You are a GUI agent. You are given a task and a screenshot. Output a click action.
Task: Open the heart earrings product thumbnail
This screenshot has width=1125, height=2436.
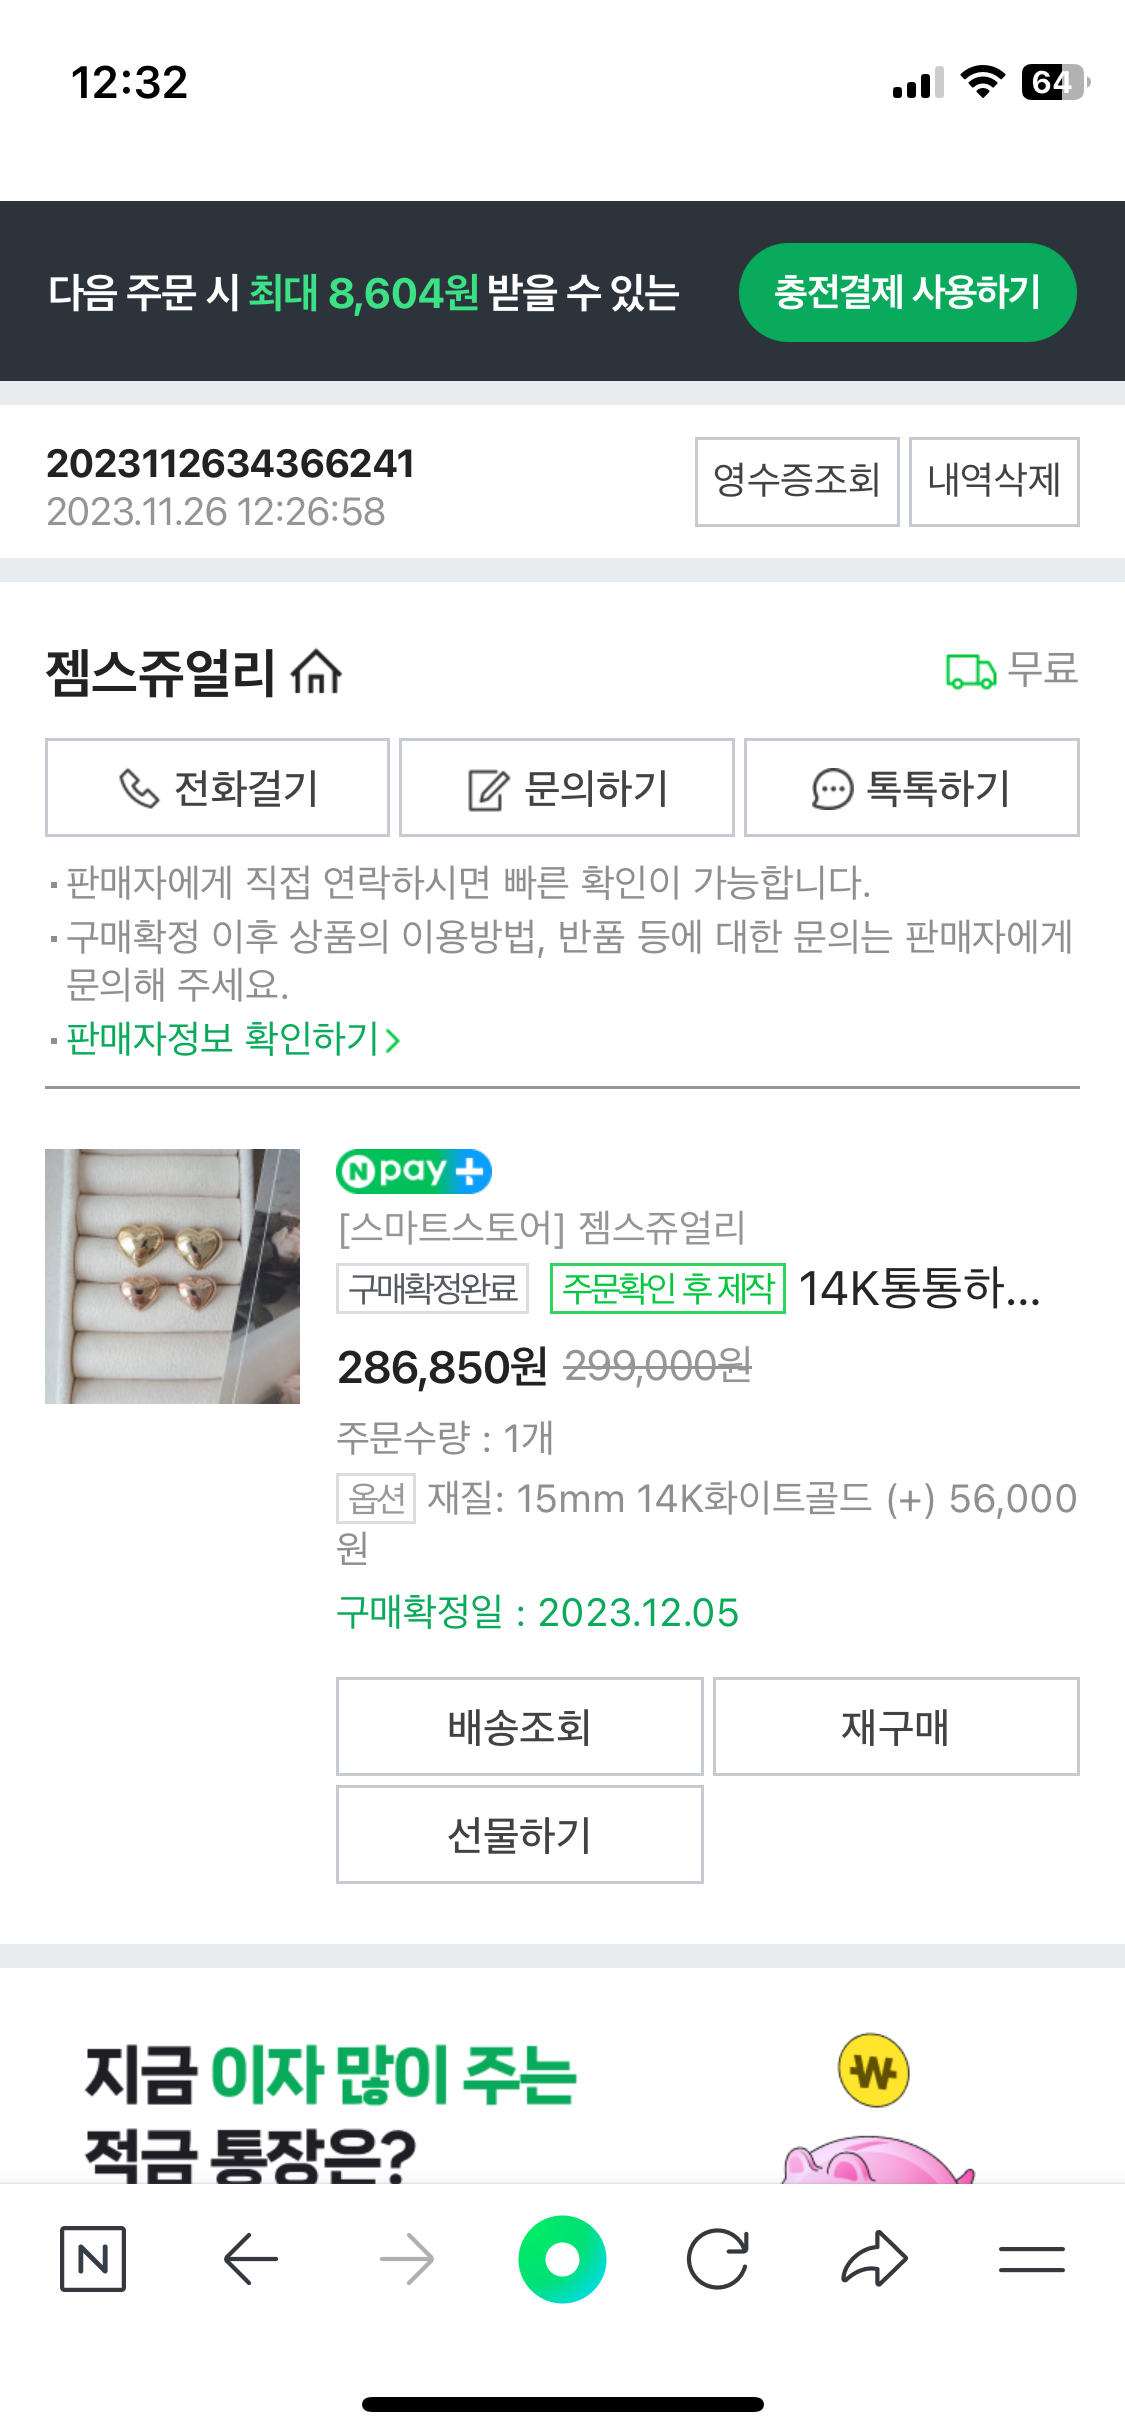[x=172, y=1275]
